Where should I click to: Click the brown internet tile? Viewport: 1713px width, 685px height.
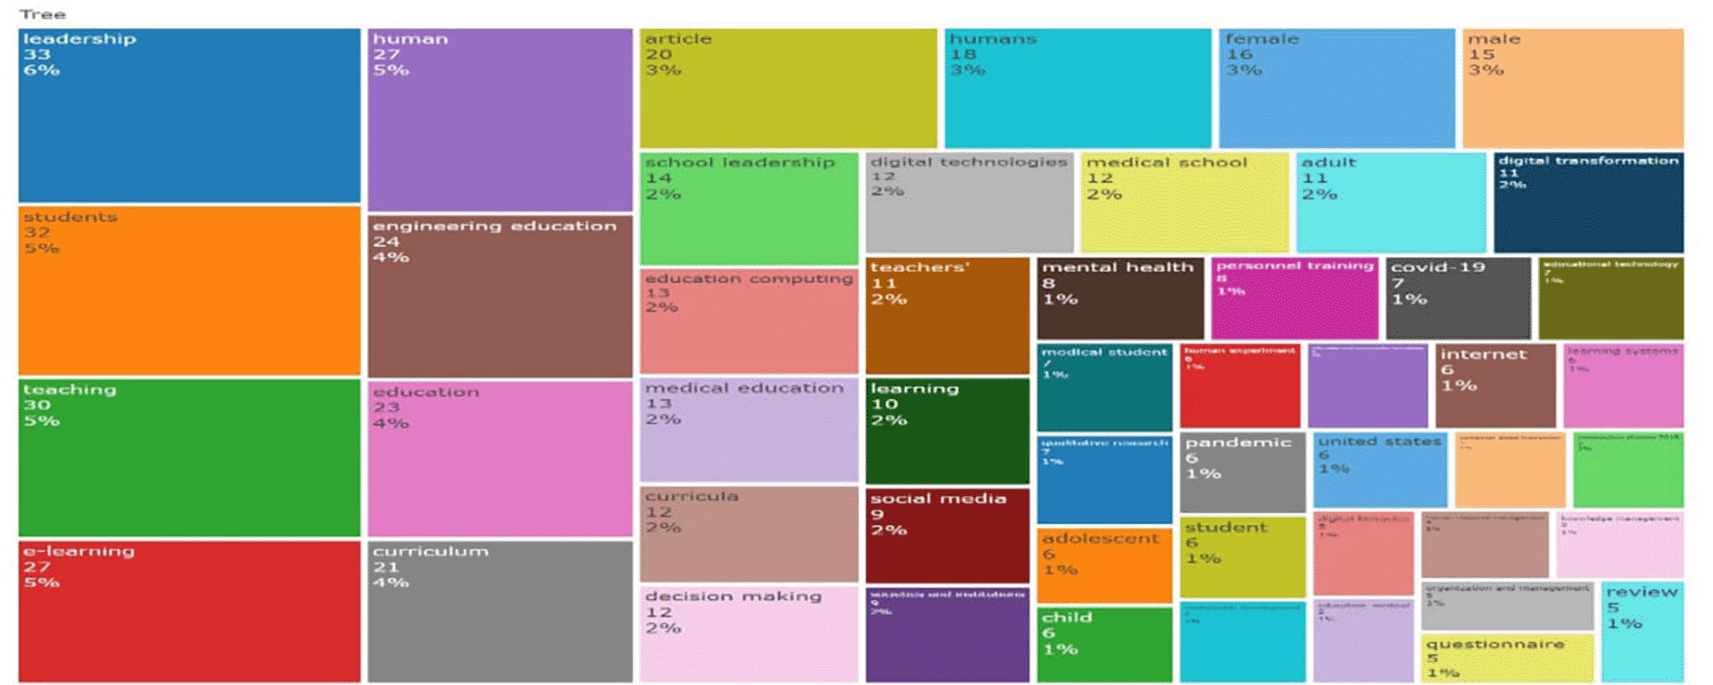(1495, 386)
